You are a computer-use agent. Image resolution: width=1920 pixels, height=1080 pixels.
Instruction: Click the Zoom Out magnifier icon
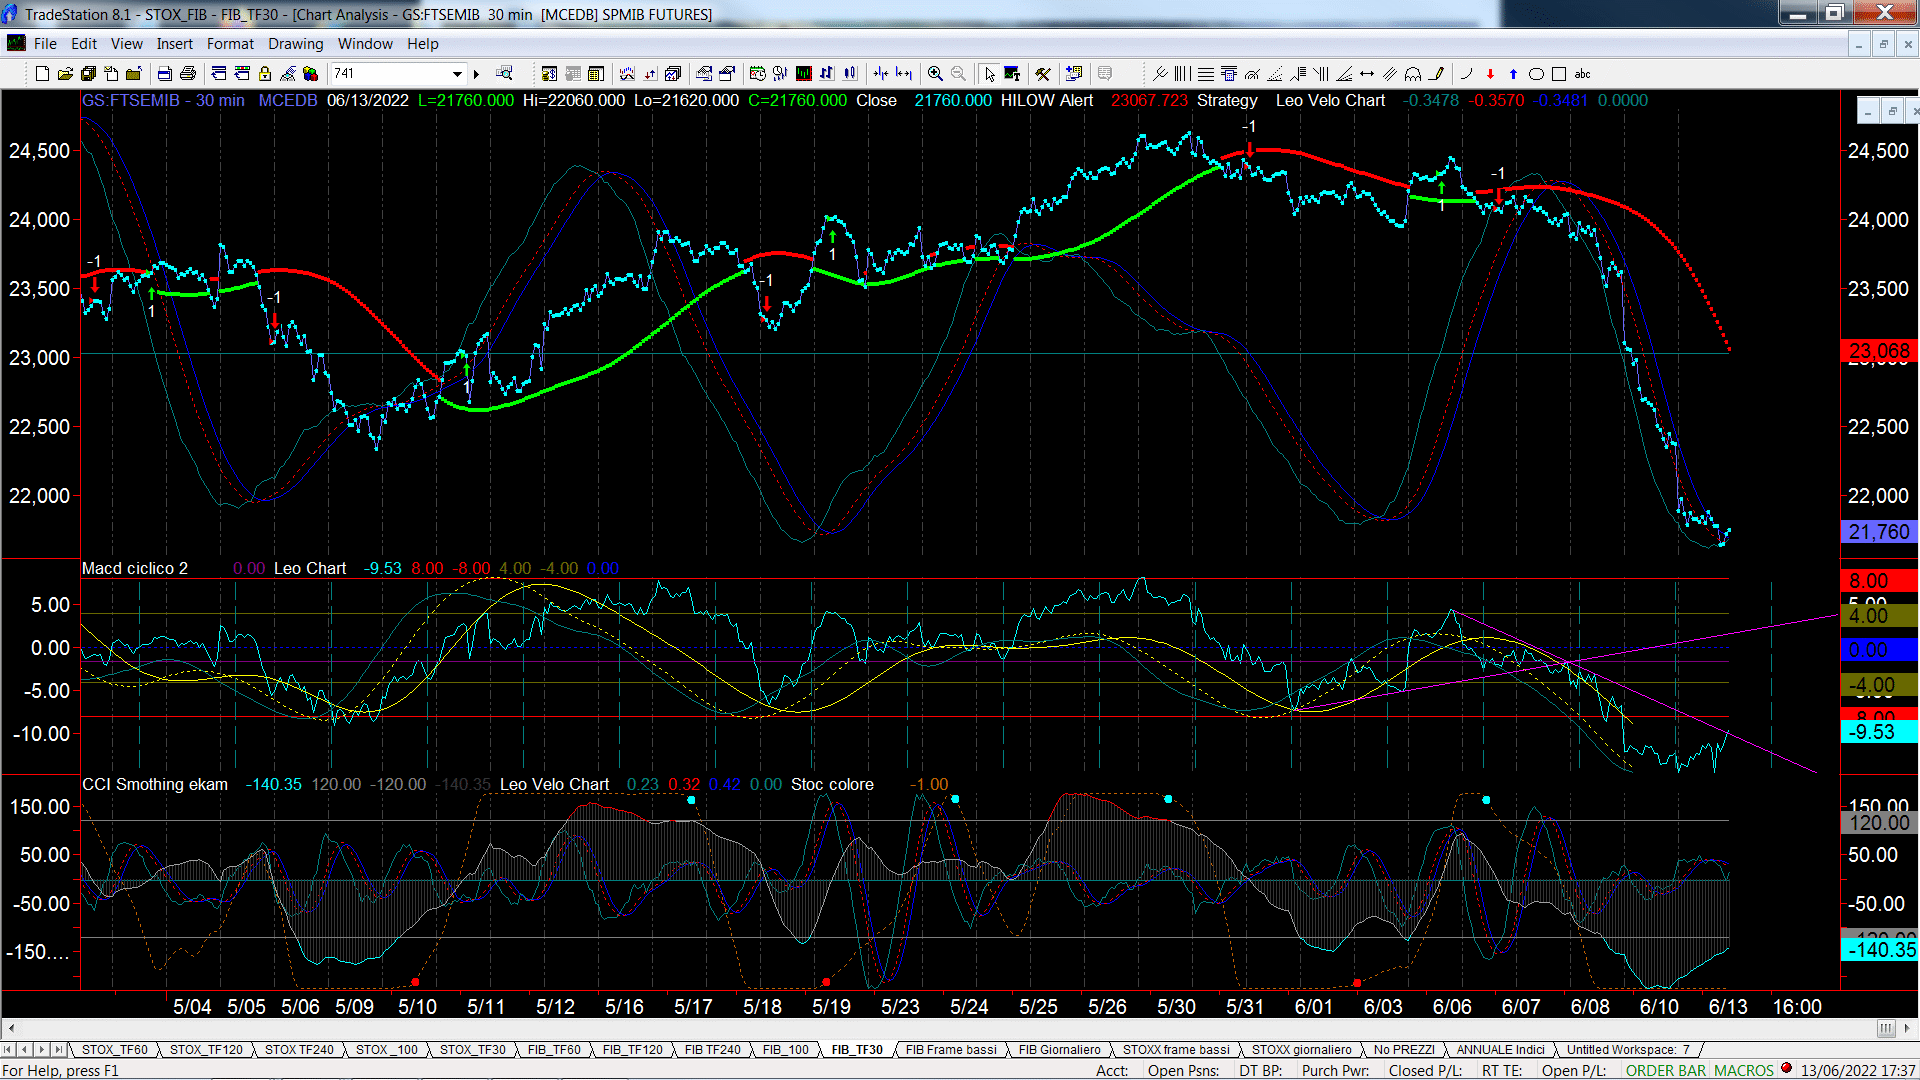pos(958,73)
